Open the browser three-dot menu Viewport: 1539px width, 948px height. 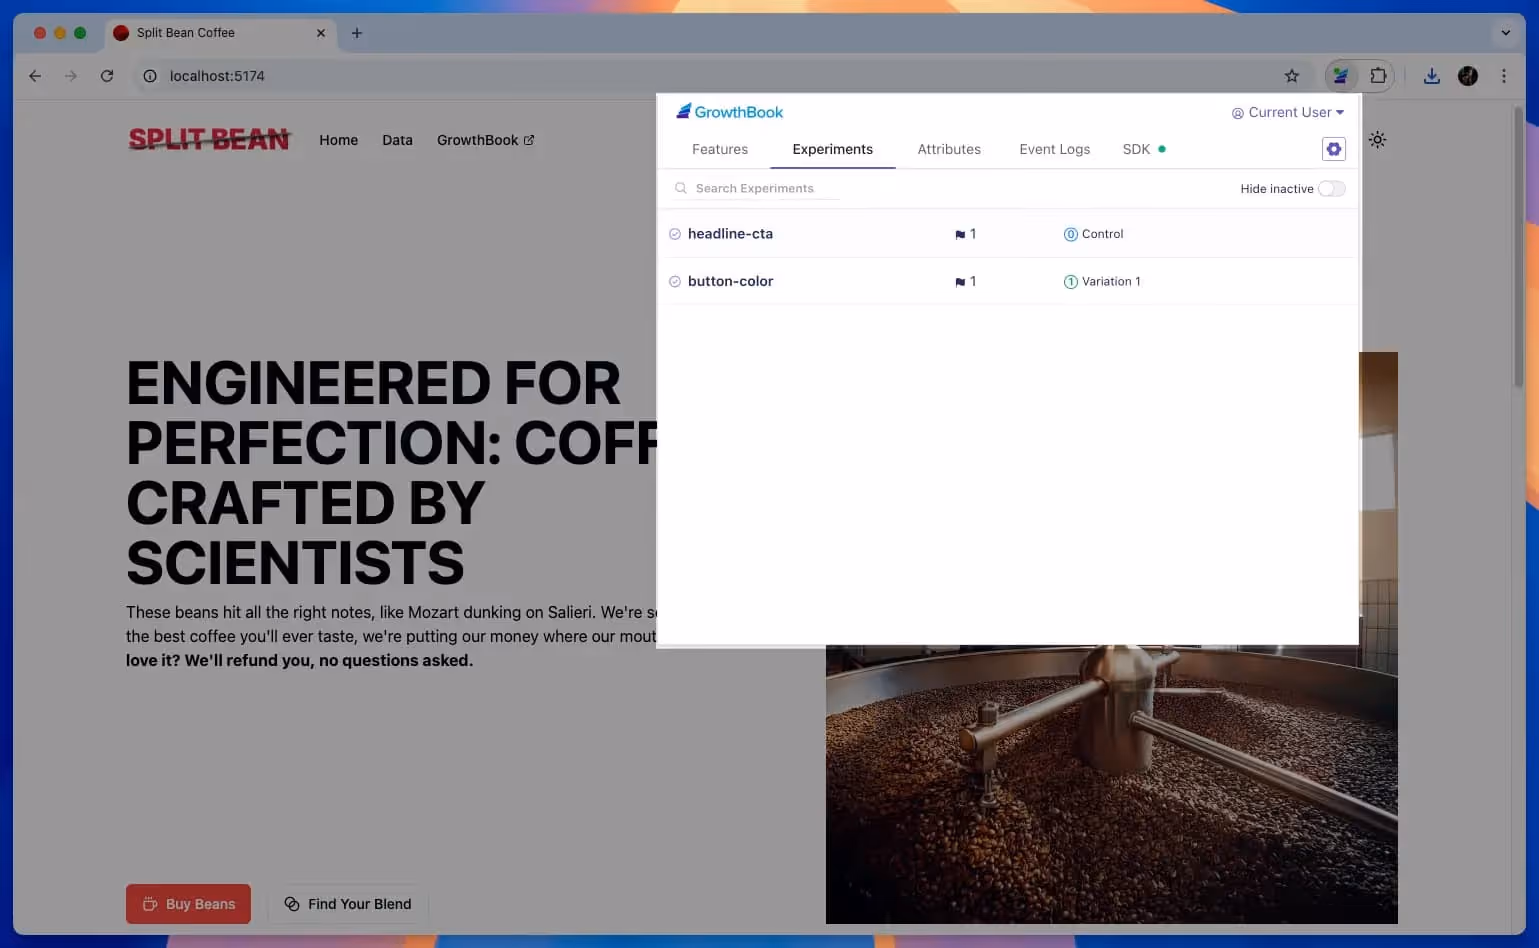pos(1504,76)
